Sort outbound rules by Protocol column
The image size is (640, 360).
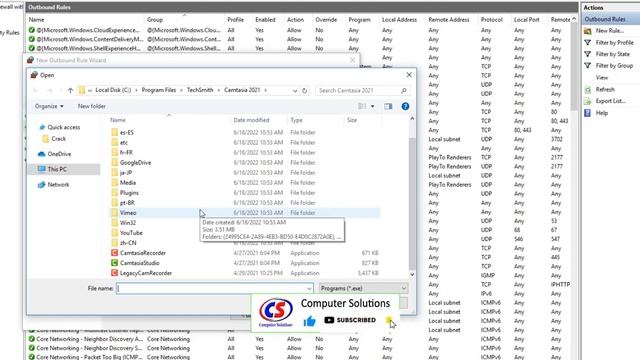tap(491, 20)
